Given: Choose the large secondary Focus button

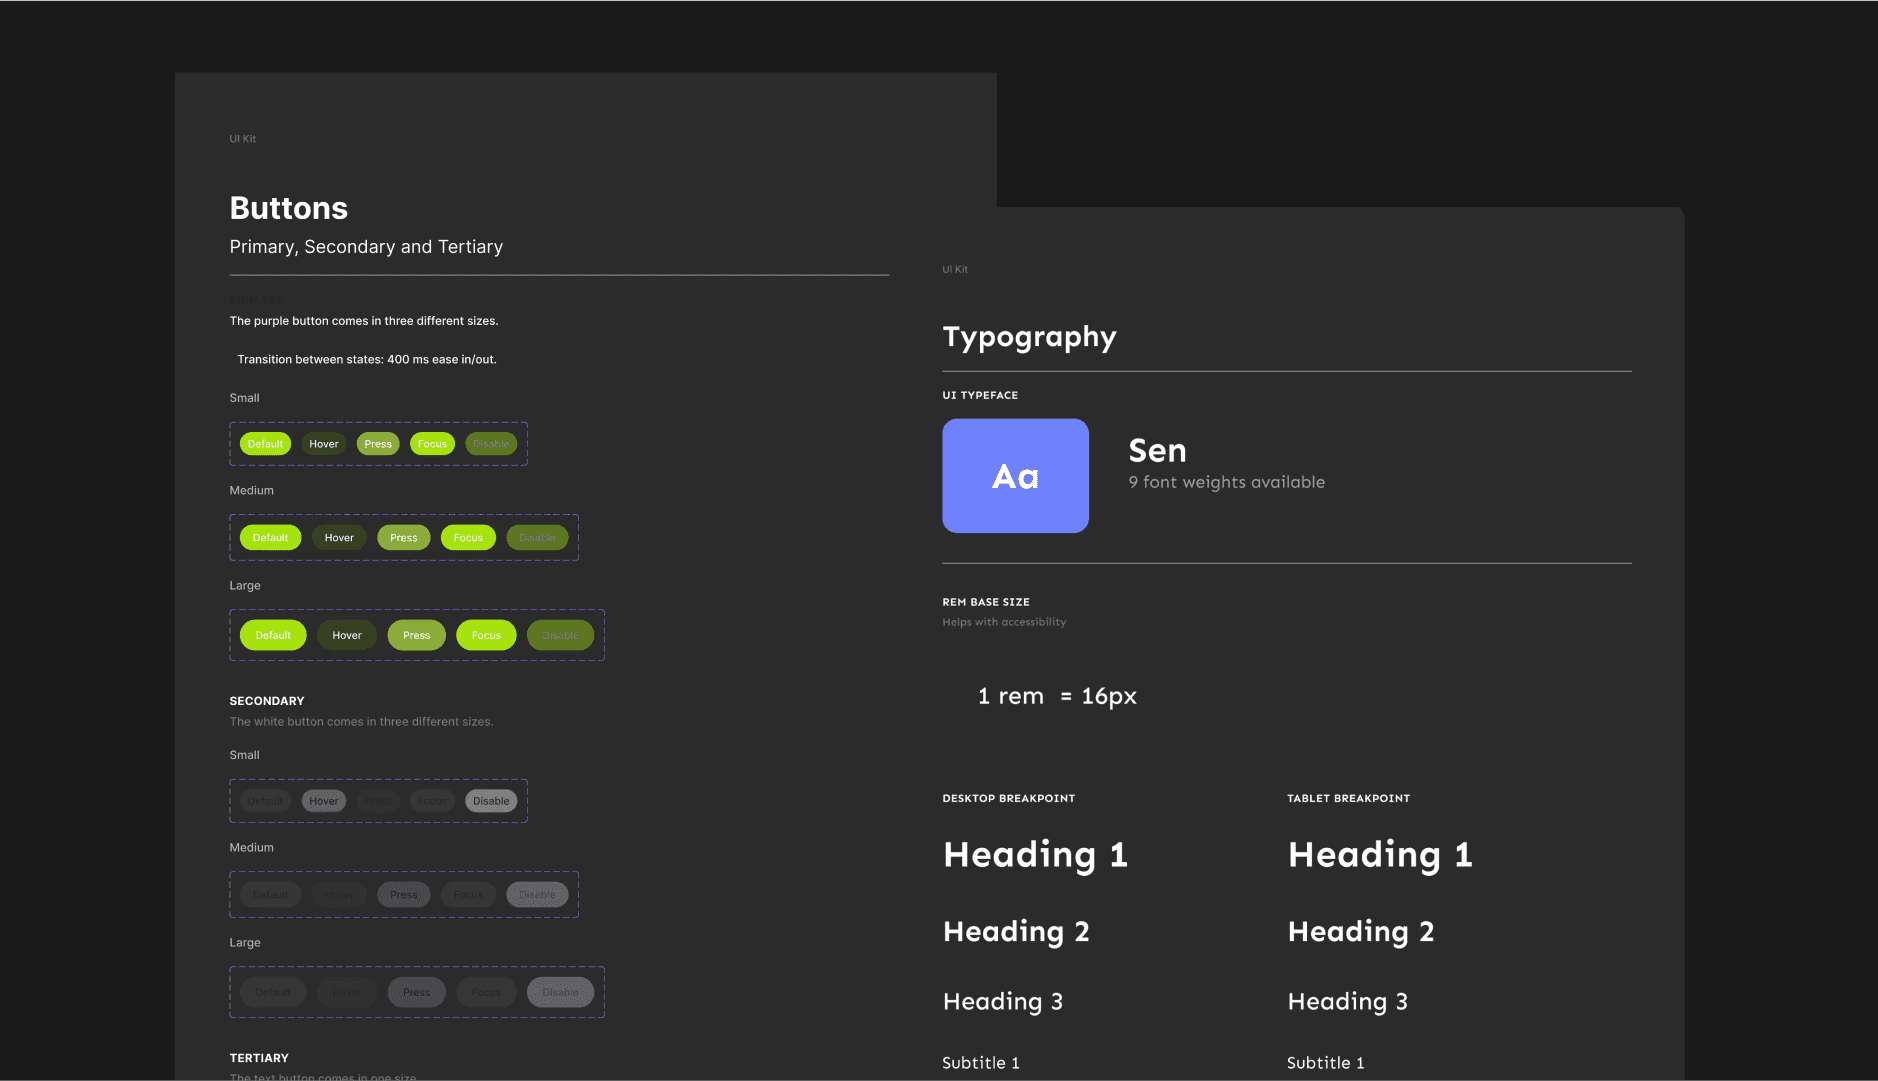Looking at the screenshot, I should coord(486,992).
